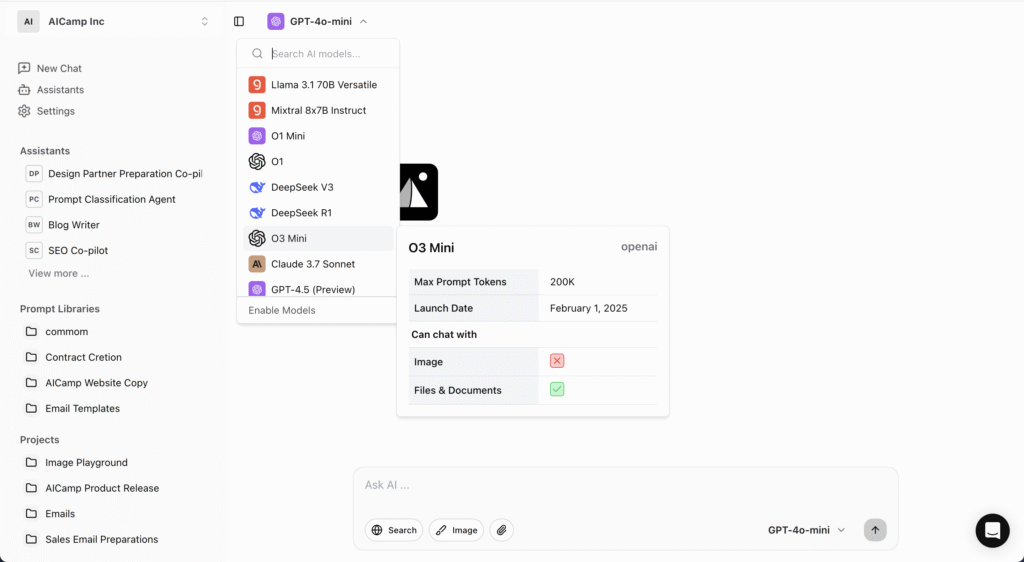Open Prompt Classification Agent assistant
Viewport: 1024px width, 562px height.
101,199
